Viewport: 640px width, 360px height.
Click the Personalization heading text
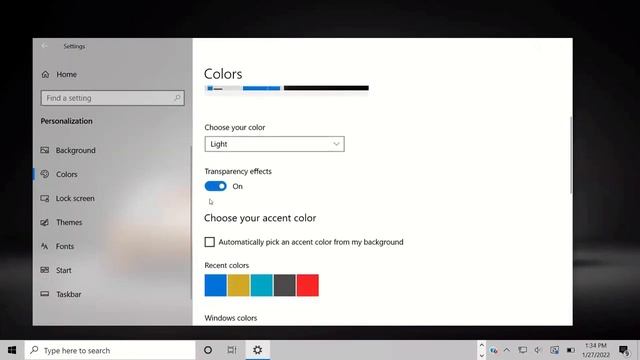pos(67,121)
